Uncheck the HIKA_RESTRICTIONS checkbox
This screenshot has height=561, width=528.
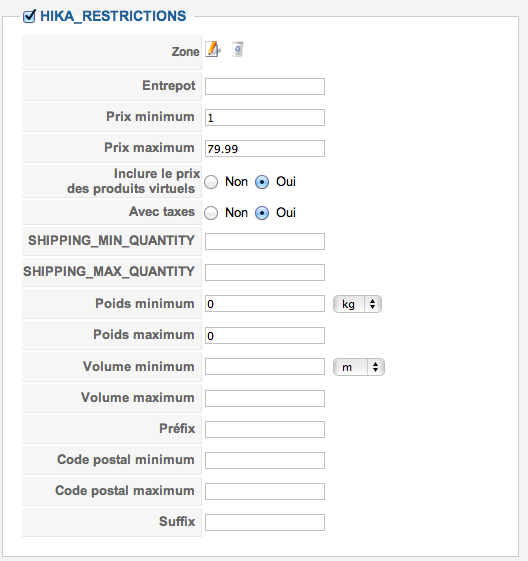29,16
